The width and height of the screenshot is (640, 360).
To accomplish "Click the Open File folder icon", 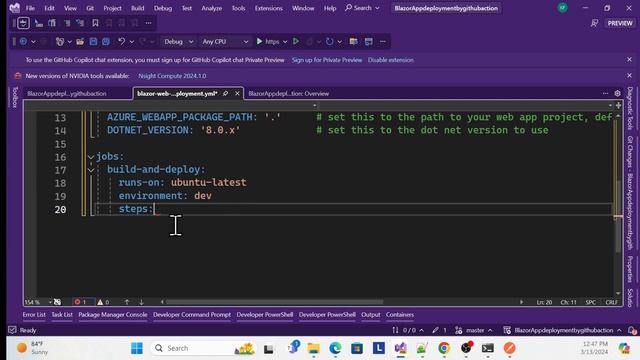I will pyautogui.click(x=80, y=41).
